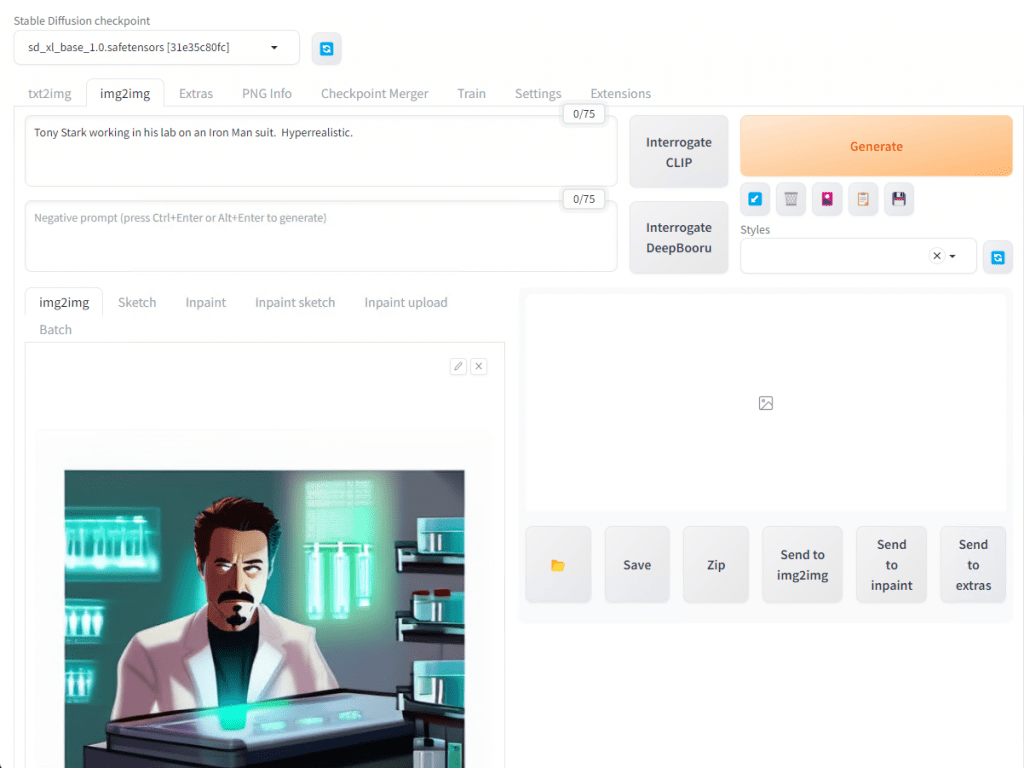
Task: Clear prompt with the trash icon
Action: (x=791, y=199)
